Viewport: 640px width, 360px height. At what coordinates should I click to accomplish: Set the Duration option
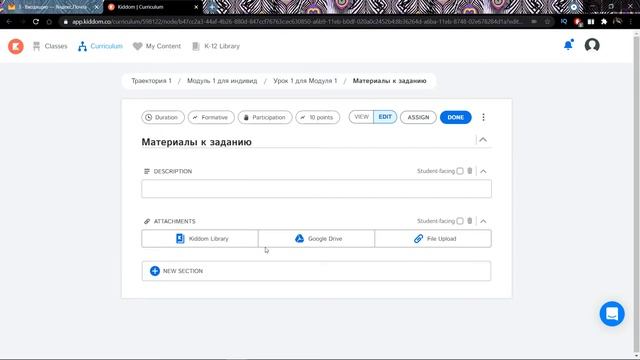[162, 117]
